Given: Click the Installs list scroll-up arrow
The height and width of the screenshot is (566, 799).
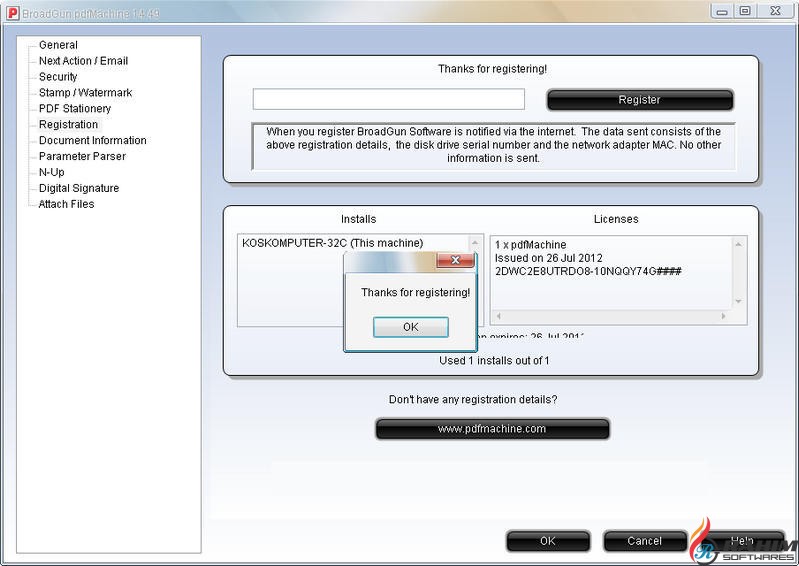Looking at the screenshot, I should [475, 242].
